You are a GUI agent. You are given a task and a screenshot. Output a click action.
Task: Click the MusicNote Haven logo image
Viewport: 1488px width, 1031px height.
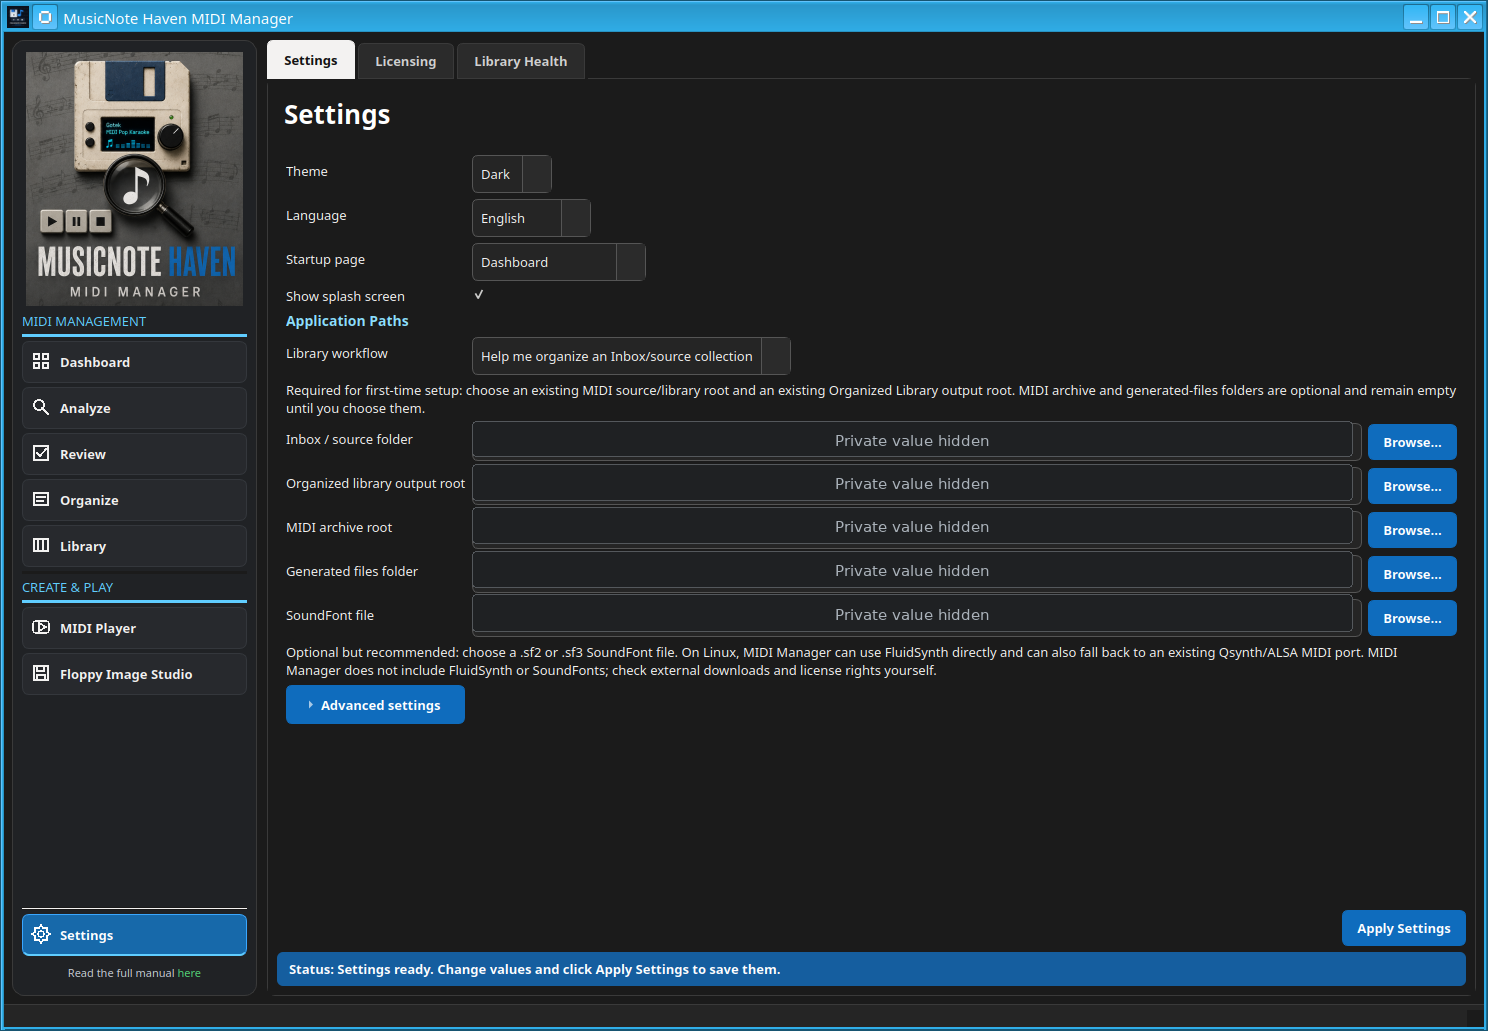134,179
